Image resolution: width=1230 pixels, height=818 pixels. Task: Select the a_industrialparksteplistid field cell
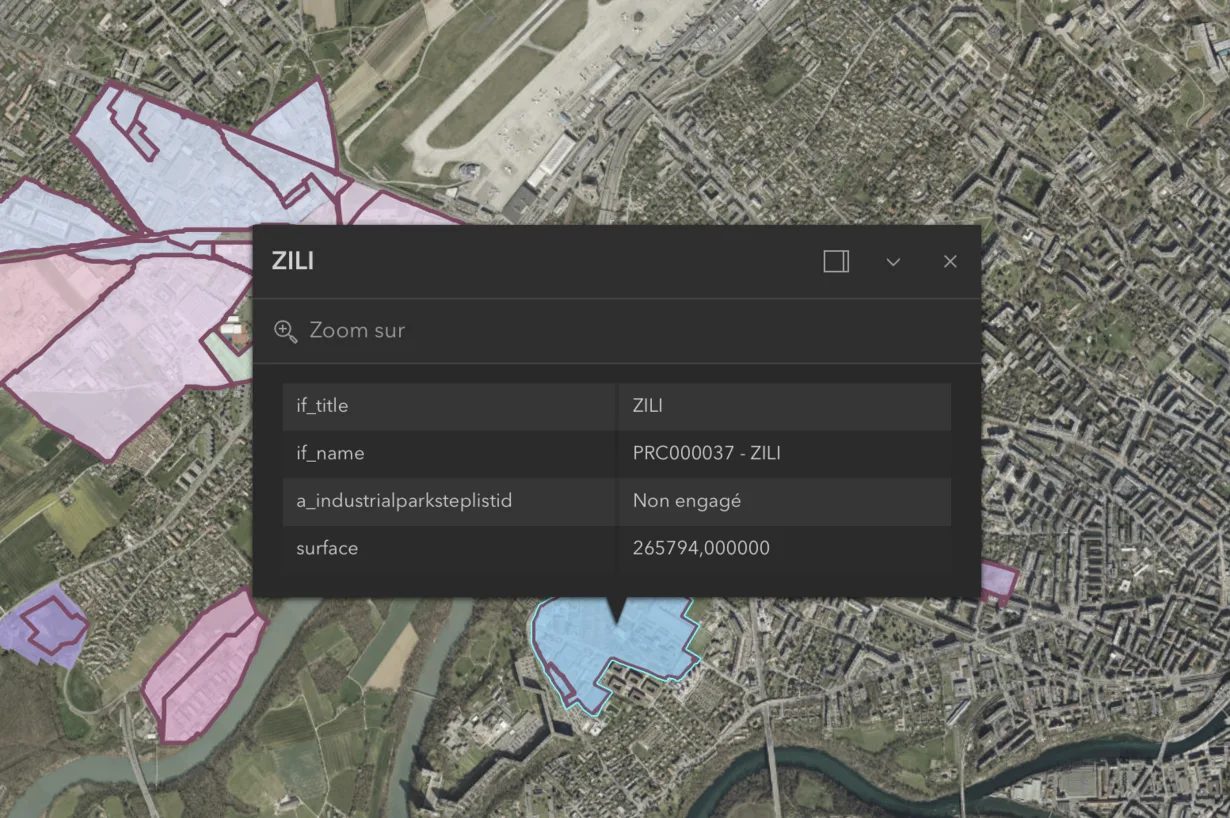449,501
